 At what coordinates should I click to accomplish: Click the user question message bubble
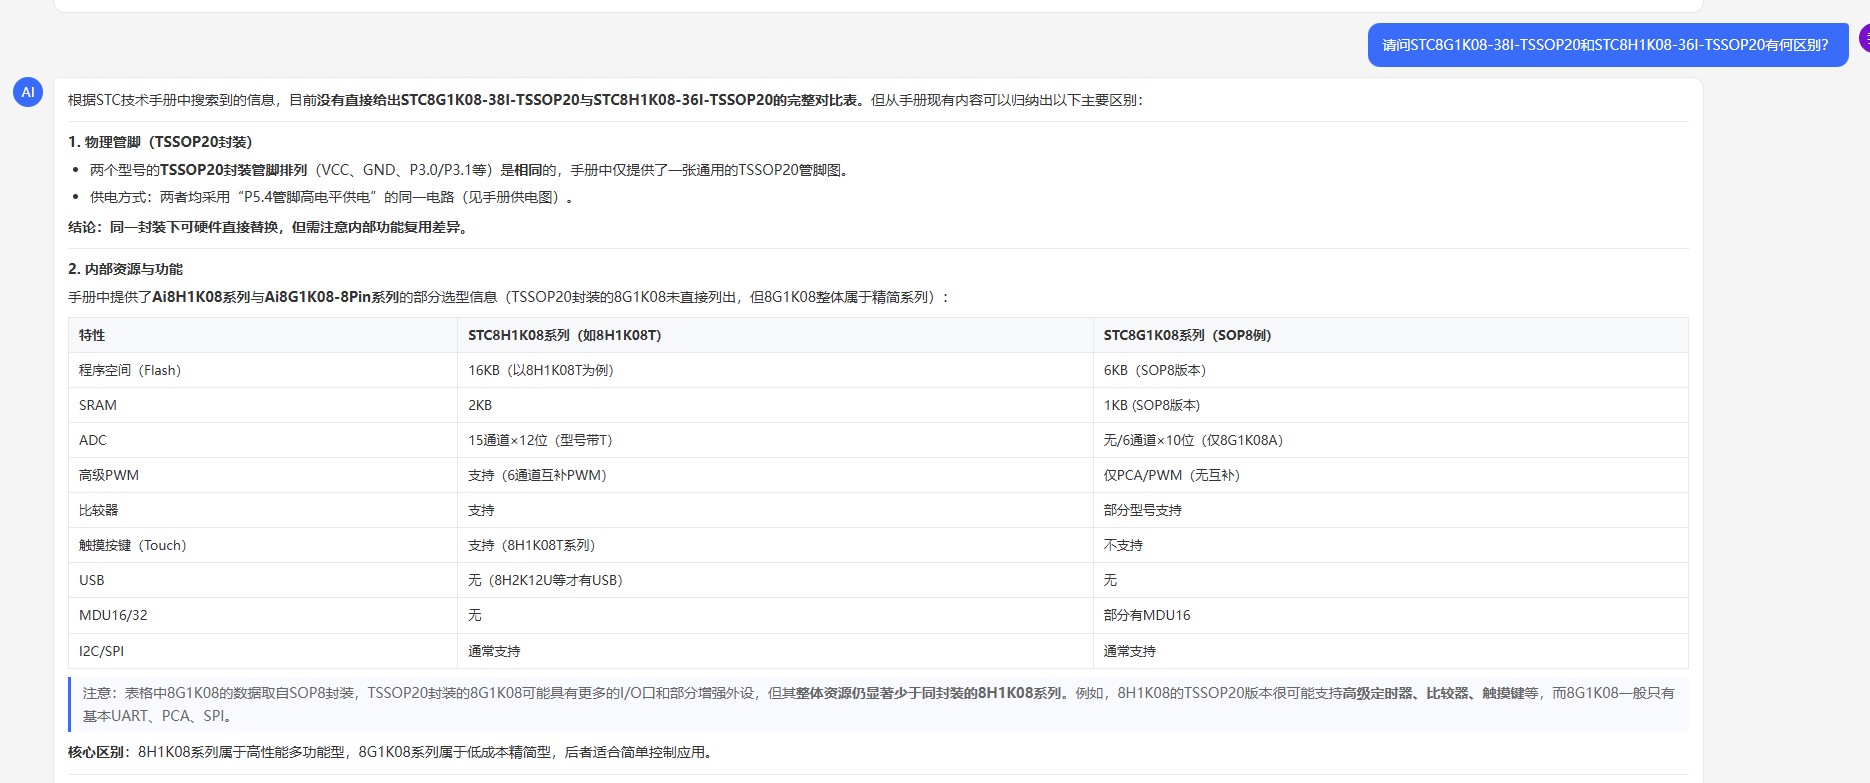(x=1607, y=45)
